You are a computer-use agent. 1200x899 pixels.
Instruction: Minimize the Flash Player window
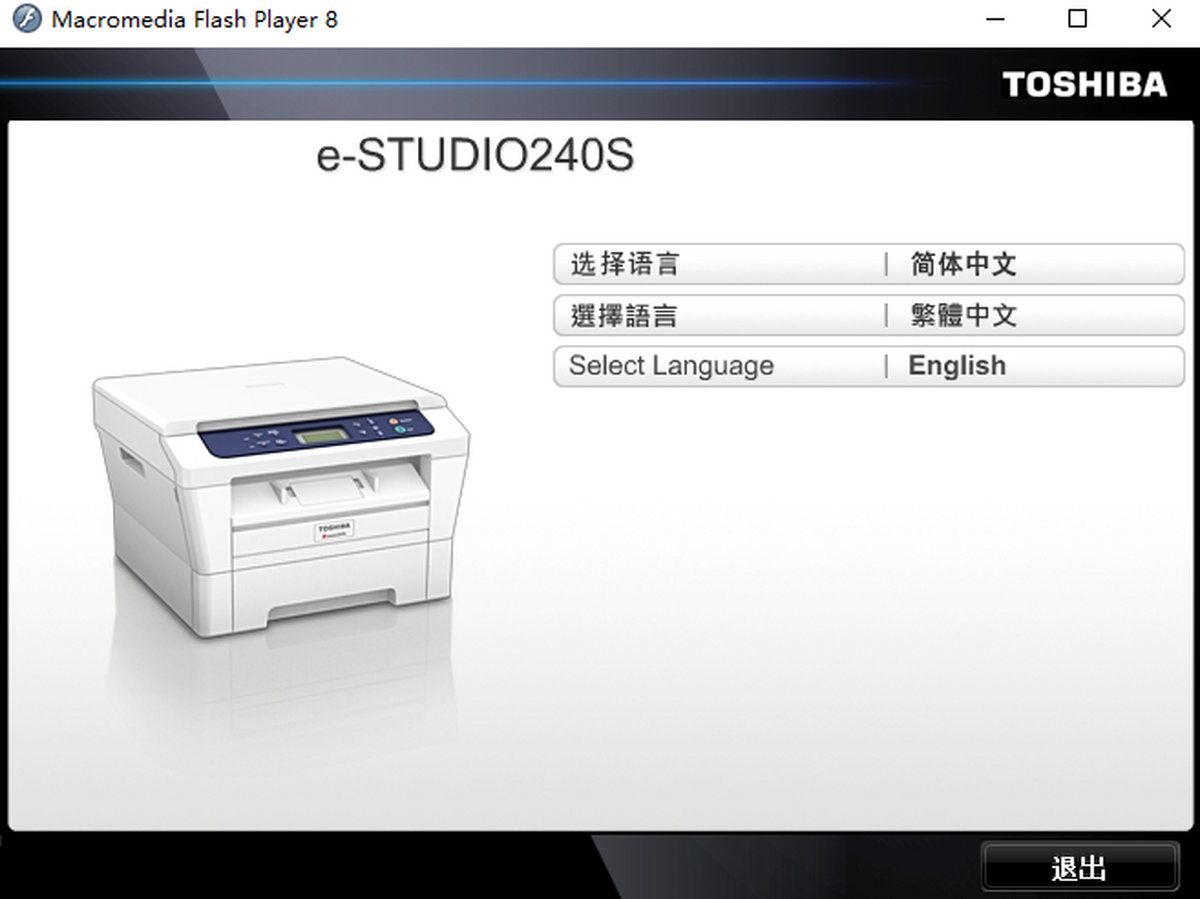click(995, 19)
